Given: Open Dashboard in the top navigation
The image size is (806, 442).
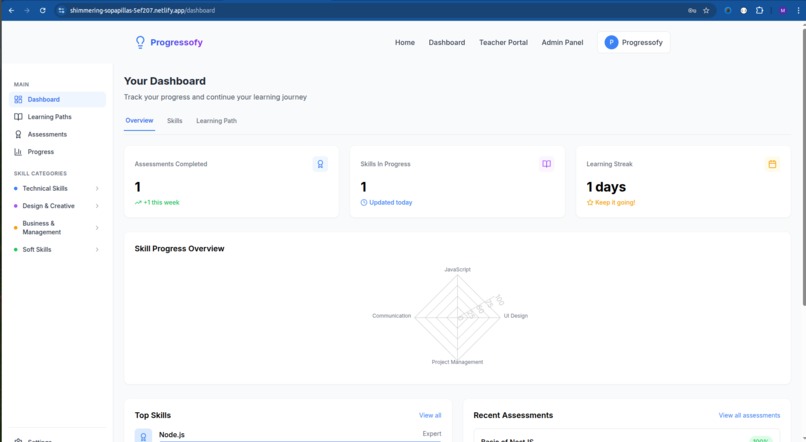Looking at the screenshot, I should click(447, 43).
